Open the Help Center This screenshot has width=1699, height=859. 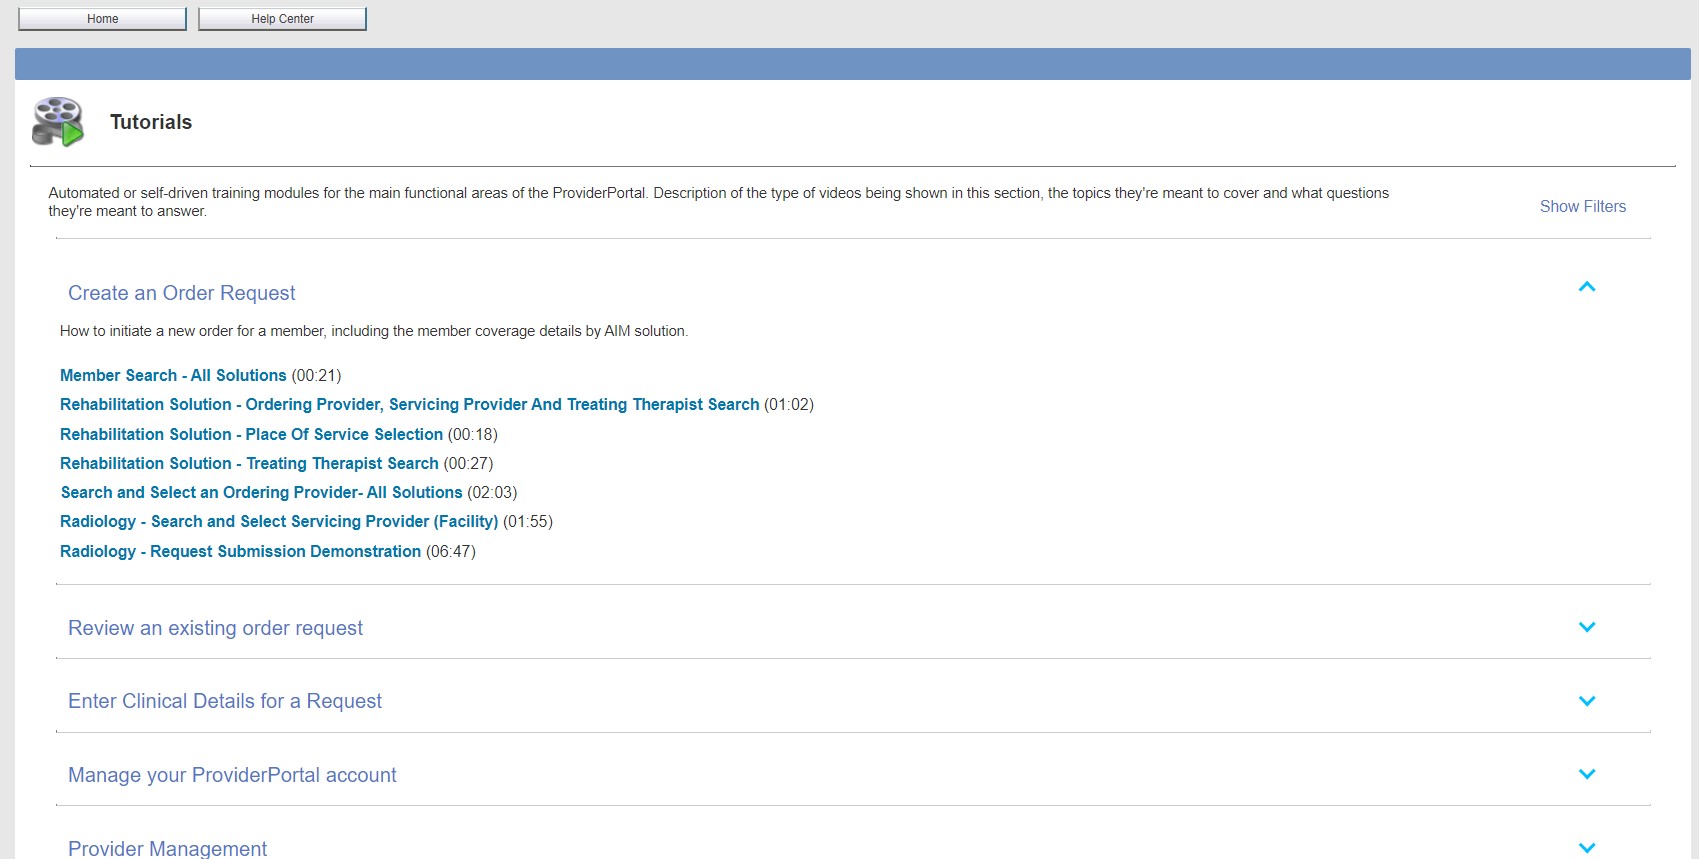point(282,19)
